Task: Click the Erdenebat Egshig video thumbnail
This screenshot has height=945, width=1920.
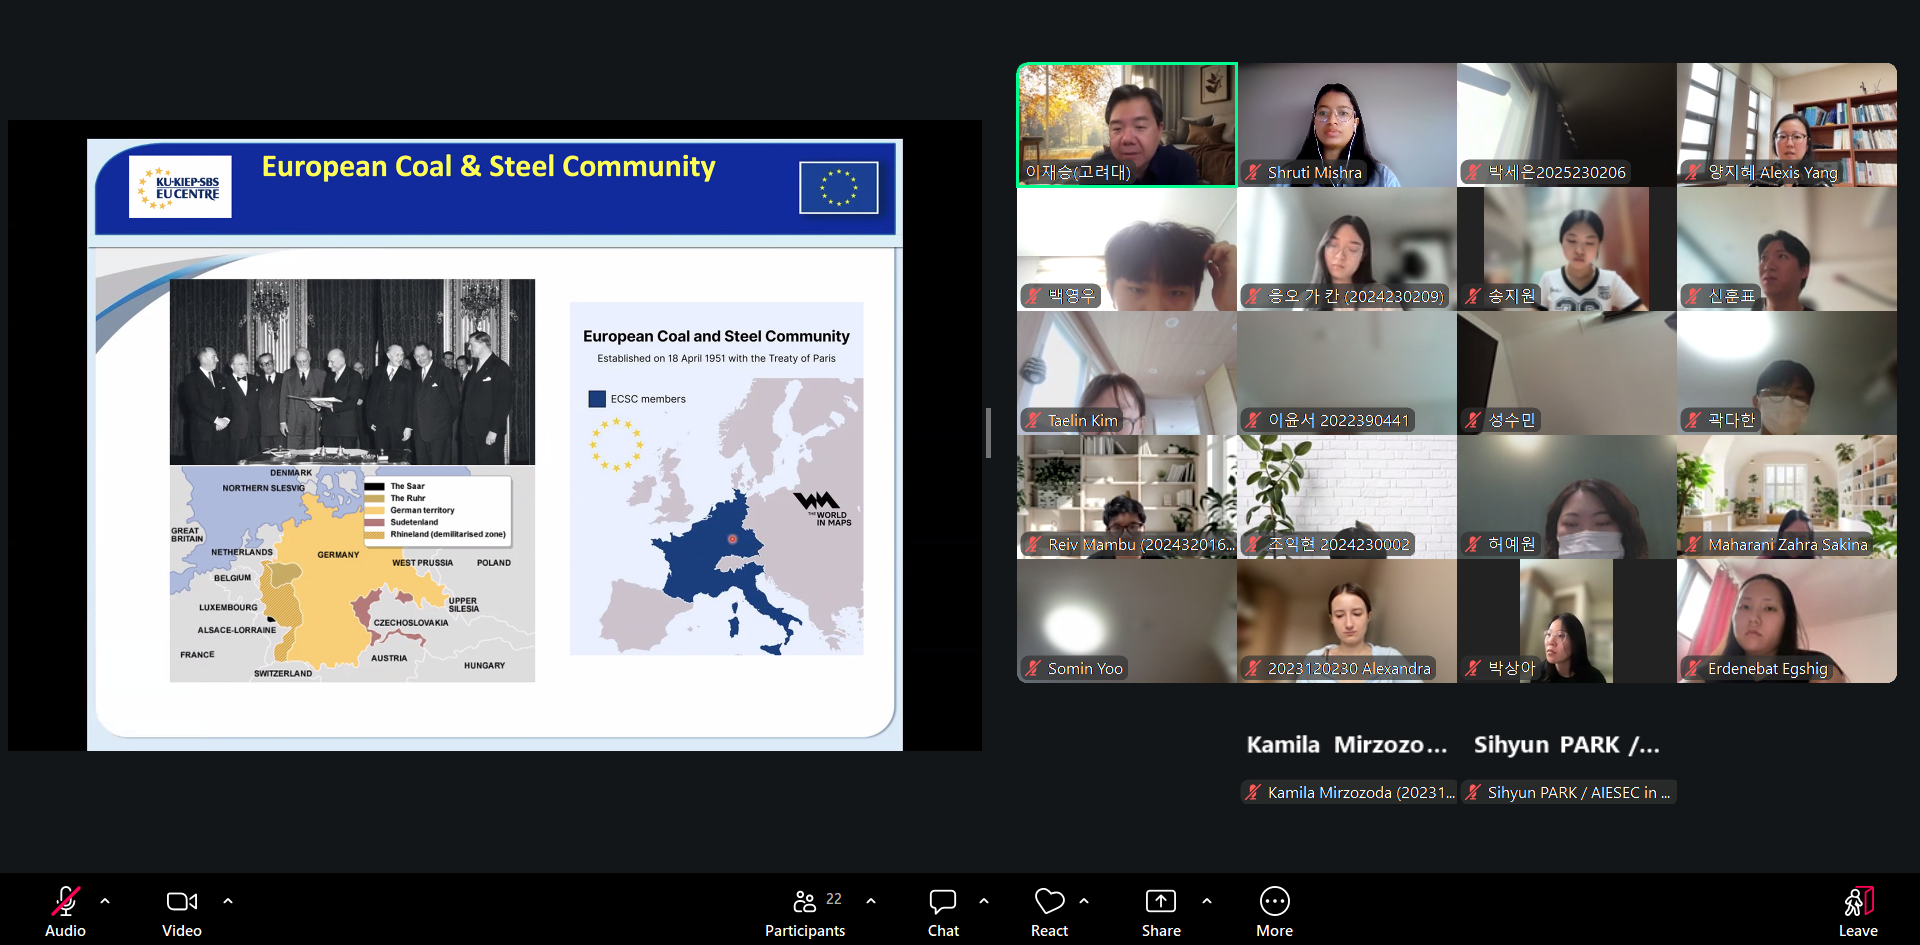Action: [x=1787, y=621]
